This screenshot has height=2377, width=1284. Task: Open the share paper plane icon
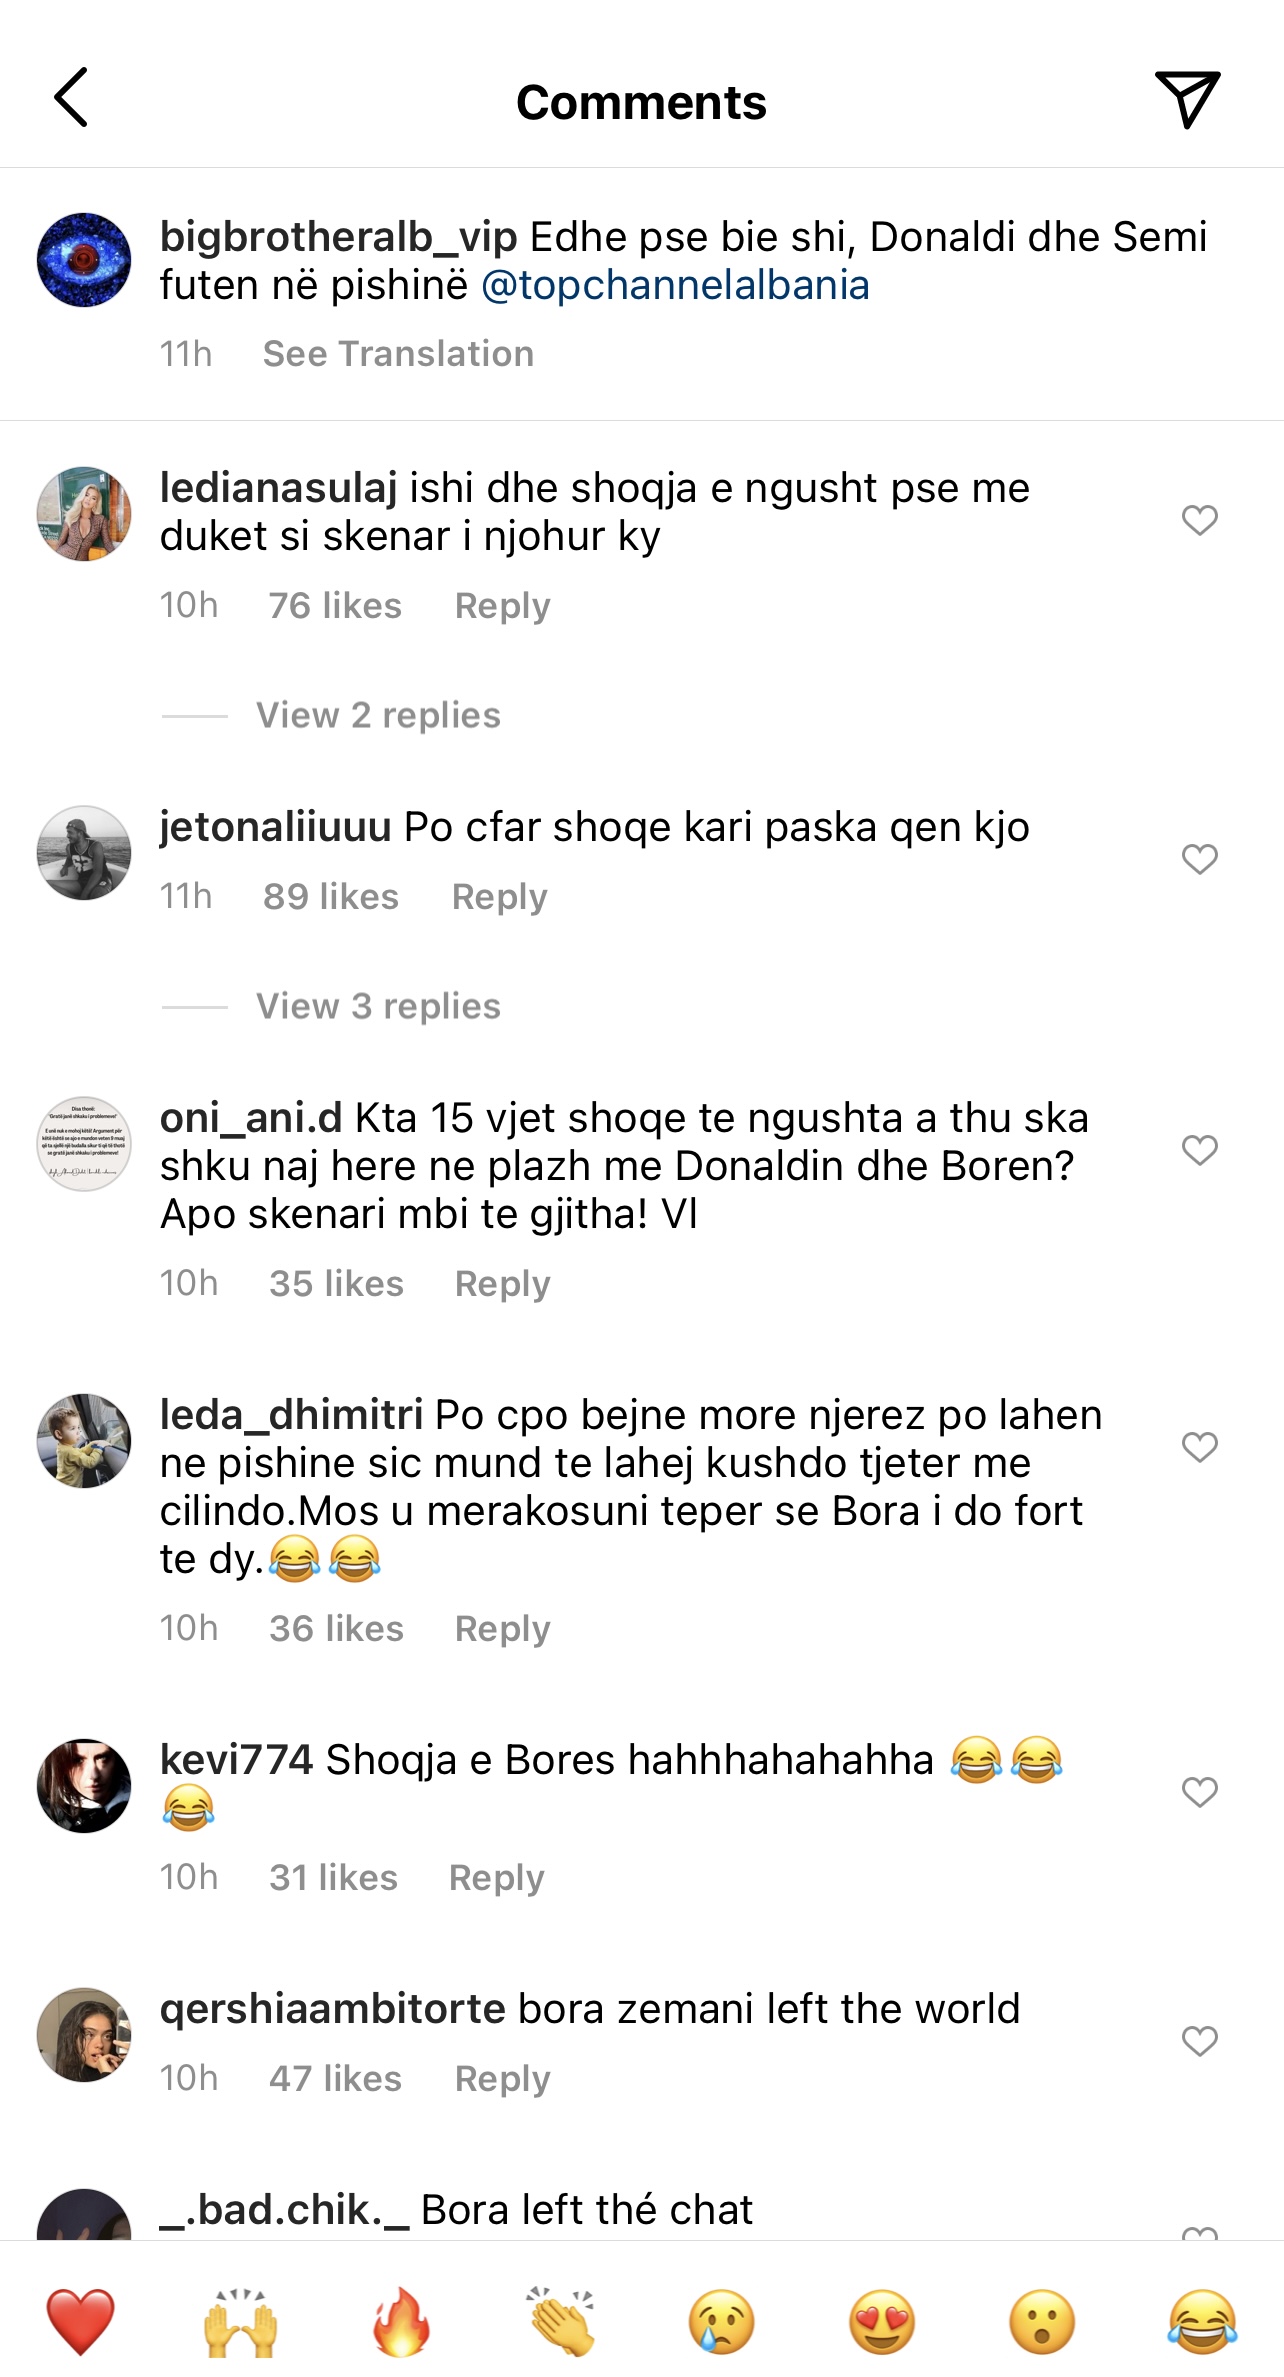[1187, 99]
